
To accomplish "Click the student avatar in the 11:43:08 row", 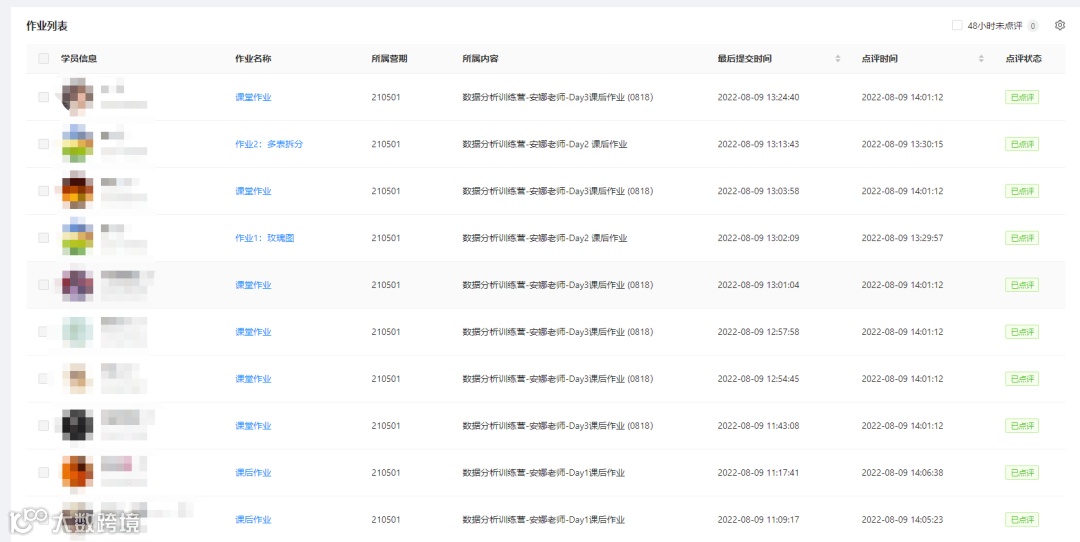I will pyautogui.click(x=77, y=426).
